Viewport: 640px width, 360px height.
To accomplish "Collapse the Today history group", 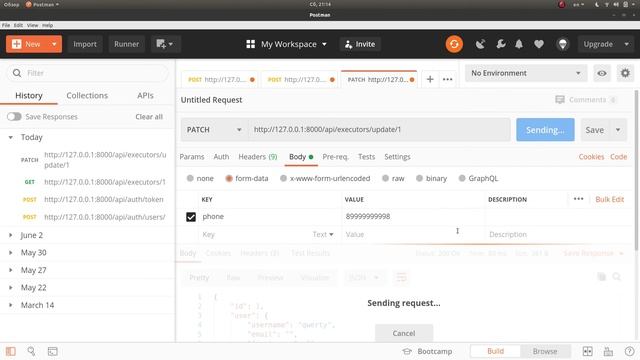I will (11, 137).
